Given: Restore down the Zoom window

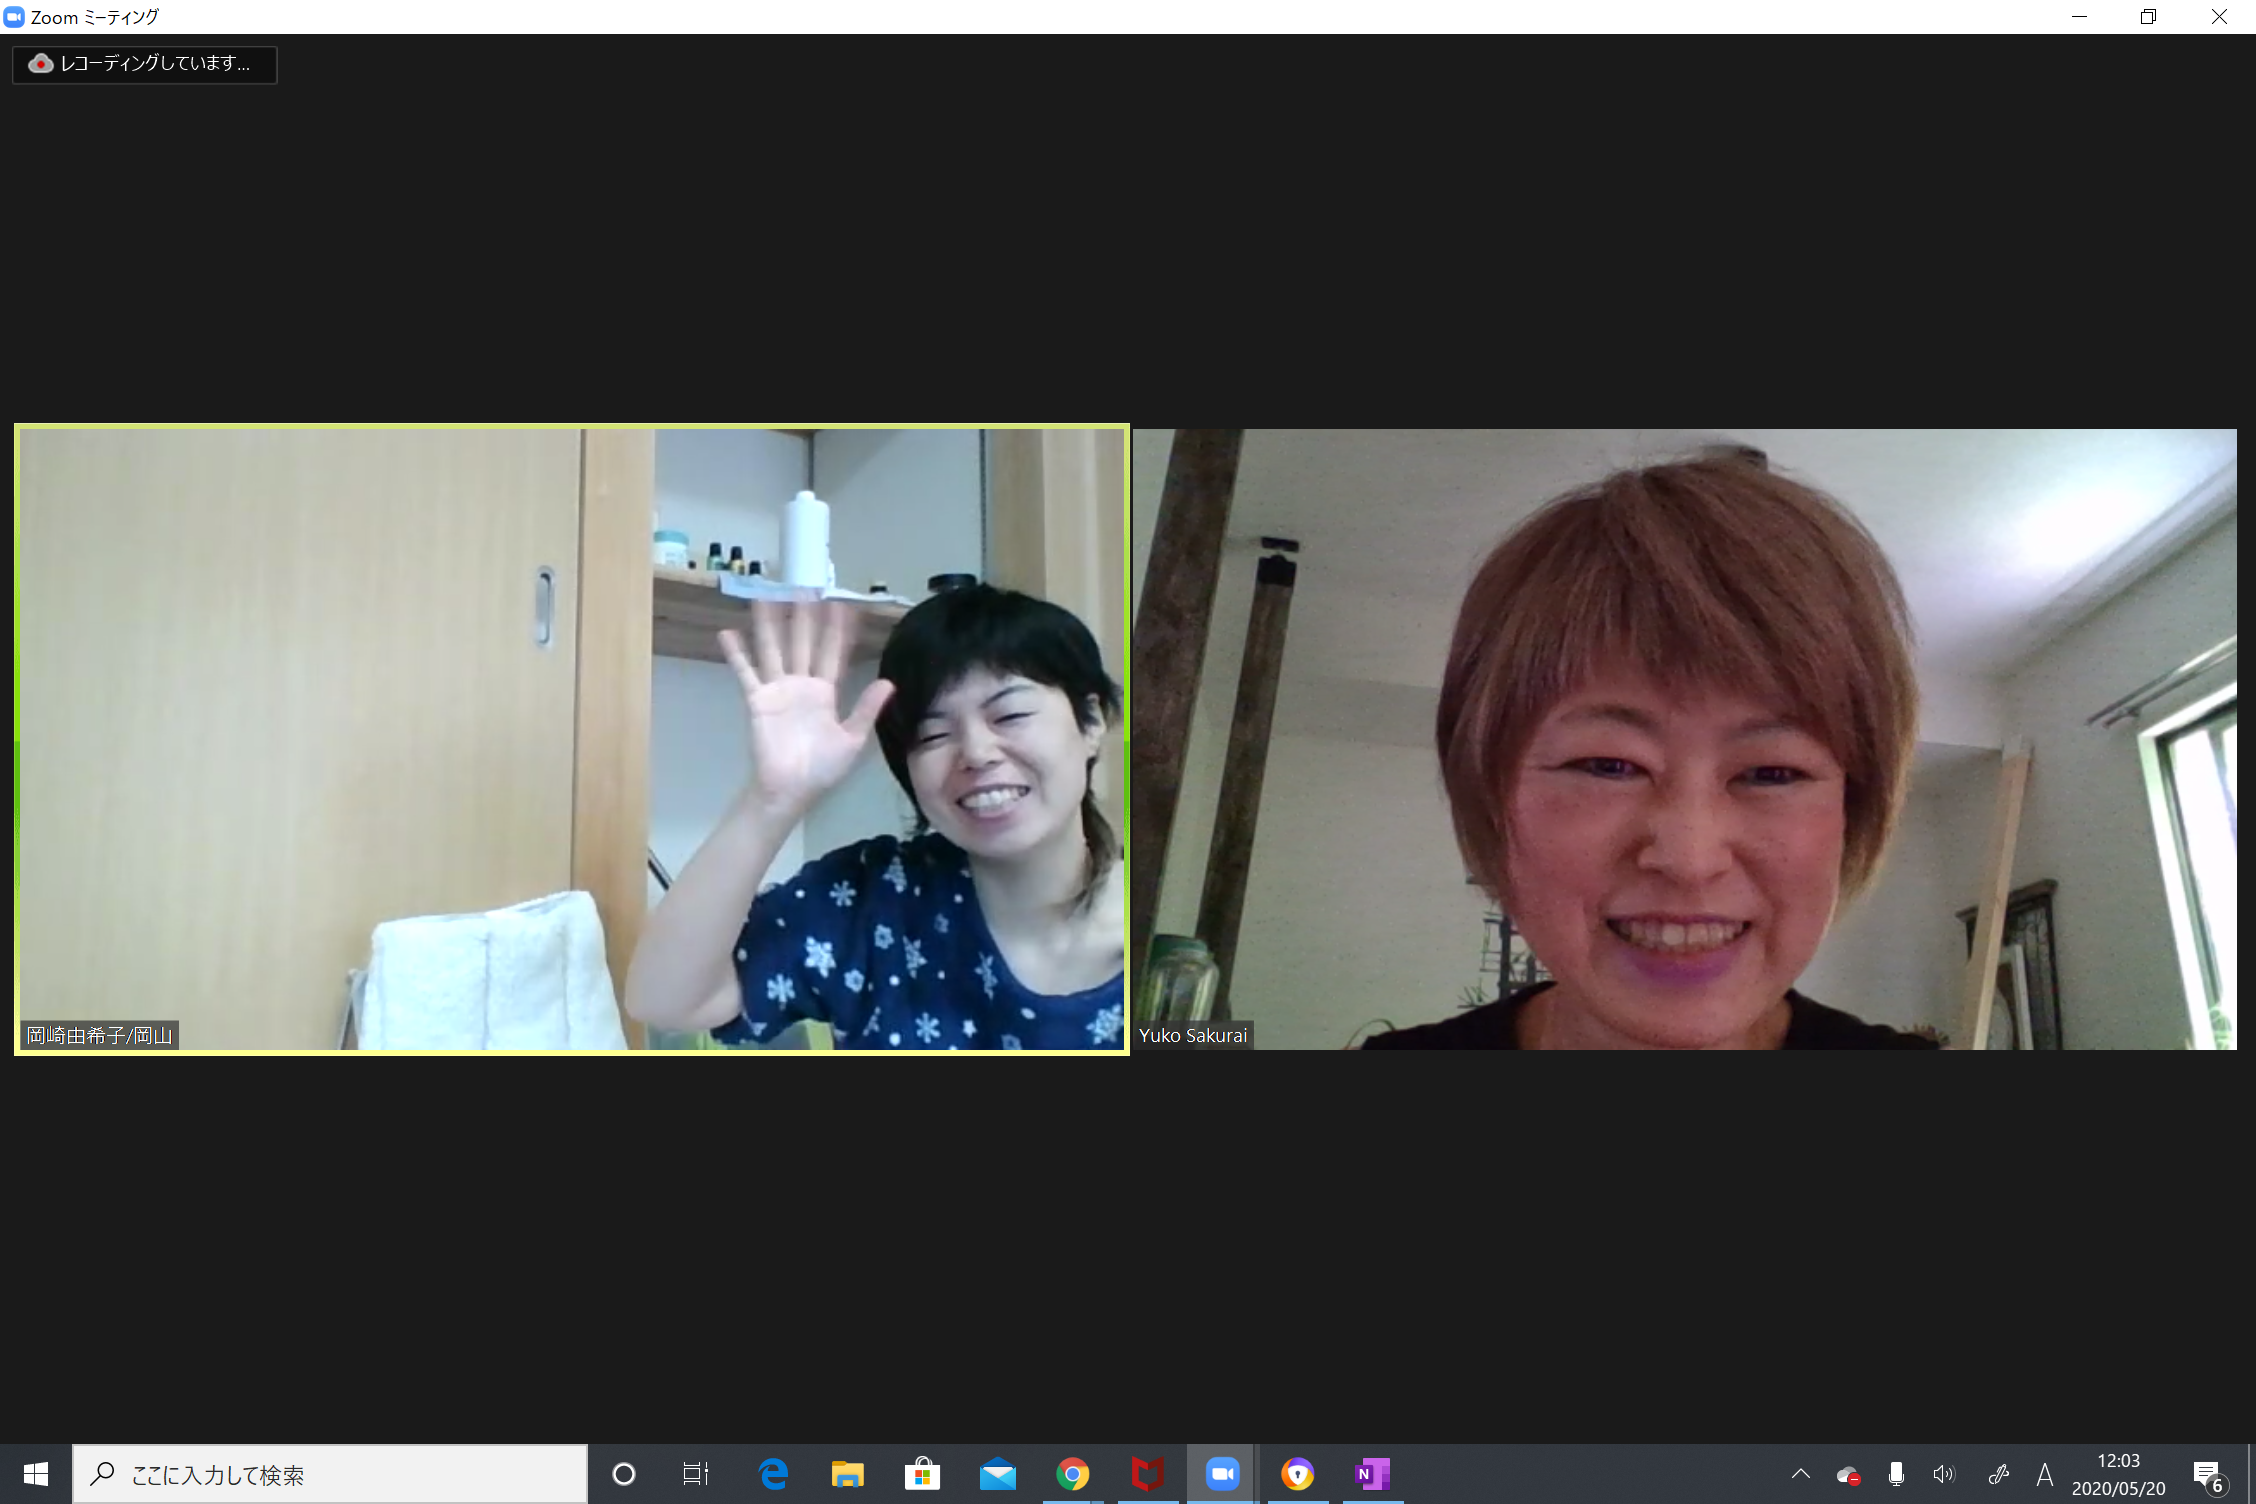Looking at the screenshot, I should point(2149,17).
